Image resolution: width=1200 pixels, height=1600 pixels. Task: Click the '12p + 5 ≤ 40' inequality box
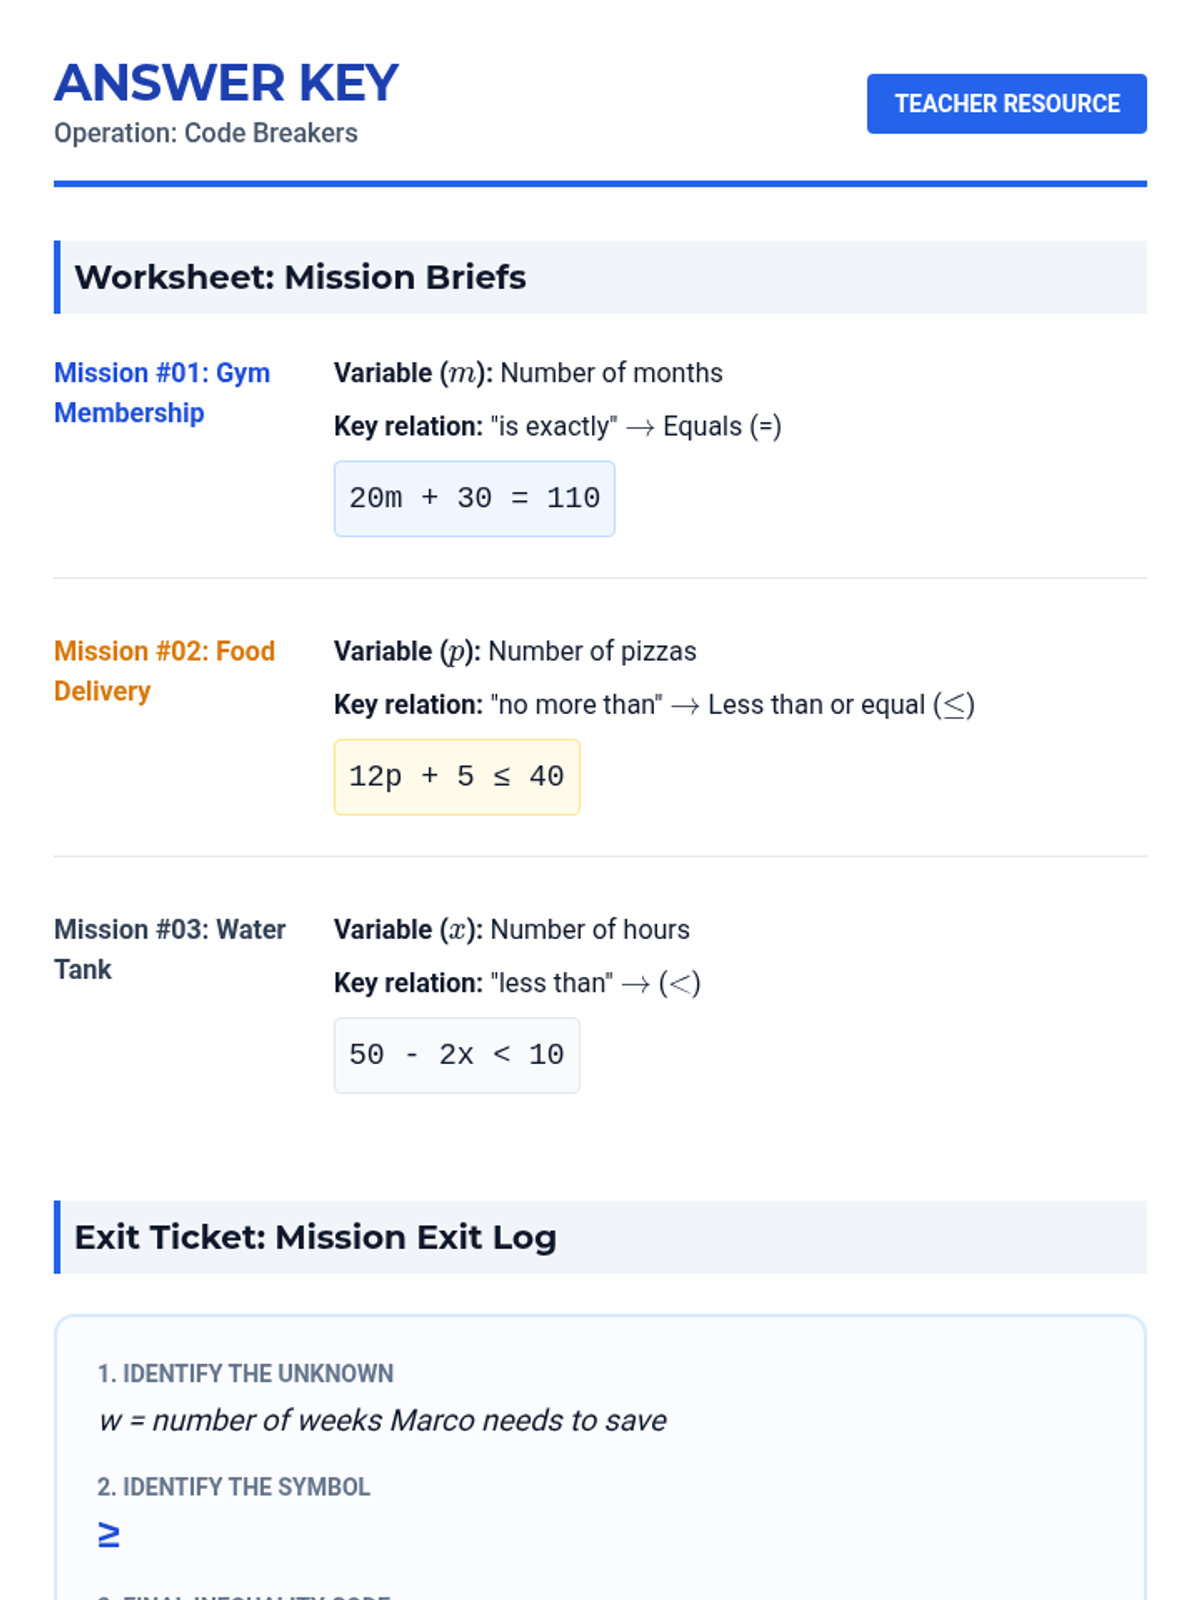[x=456, y=777]
